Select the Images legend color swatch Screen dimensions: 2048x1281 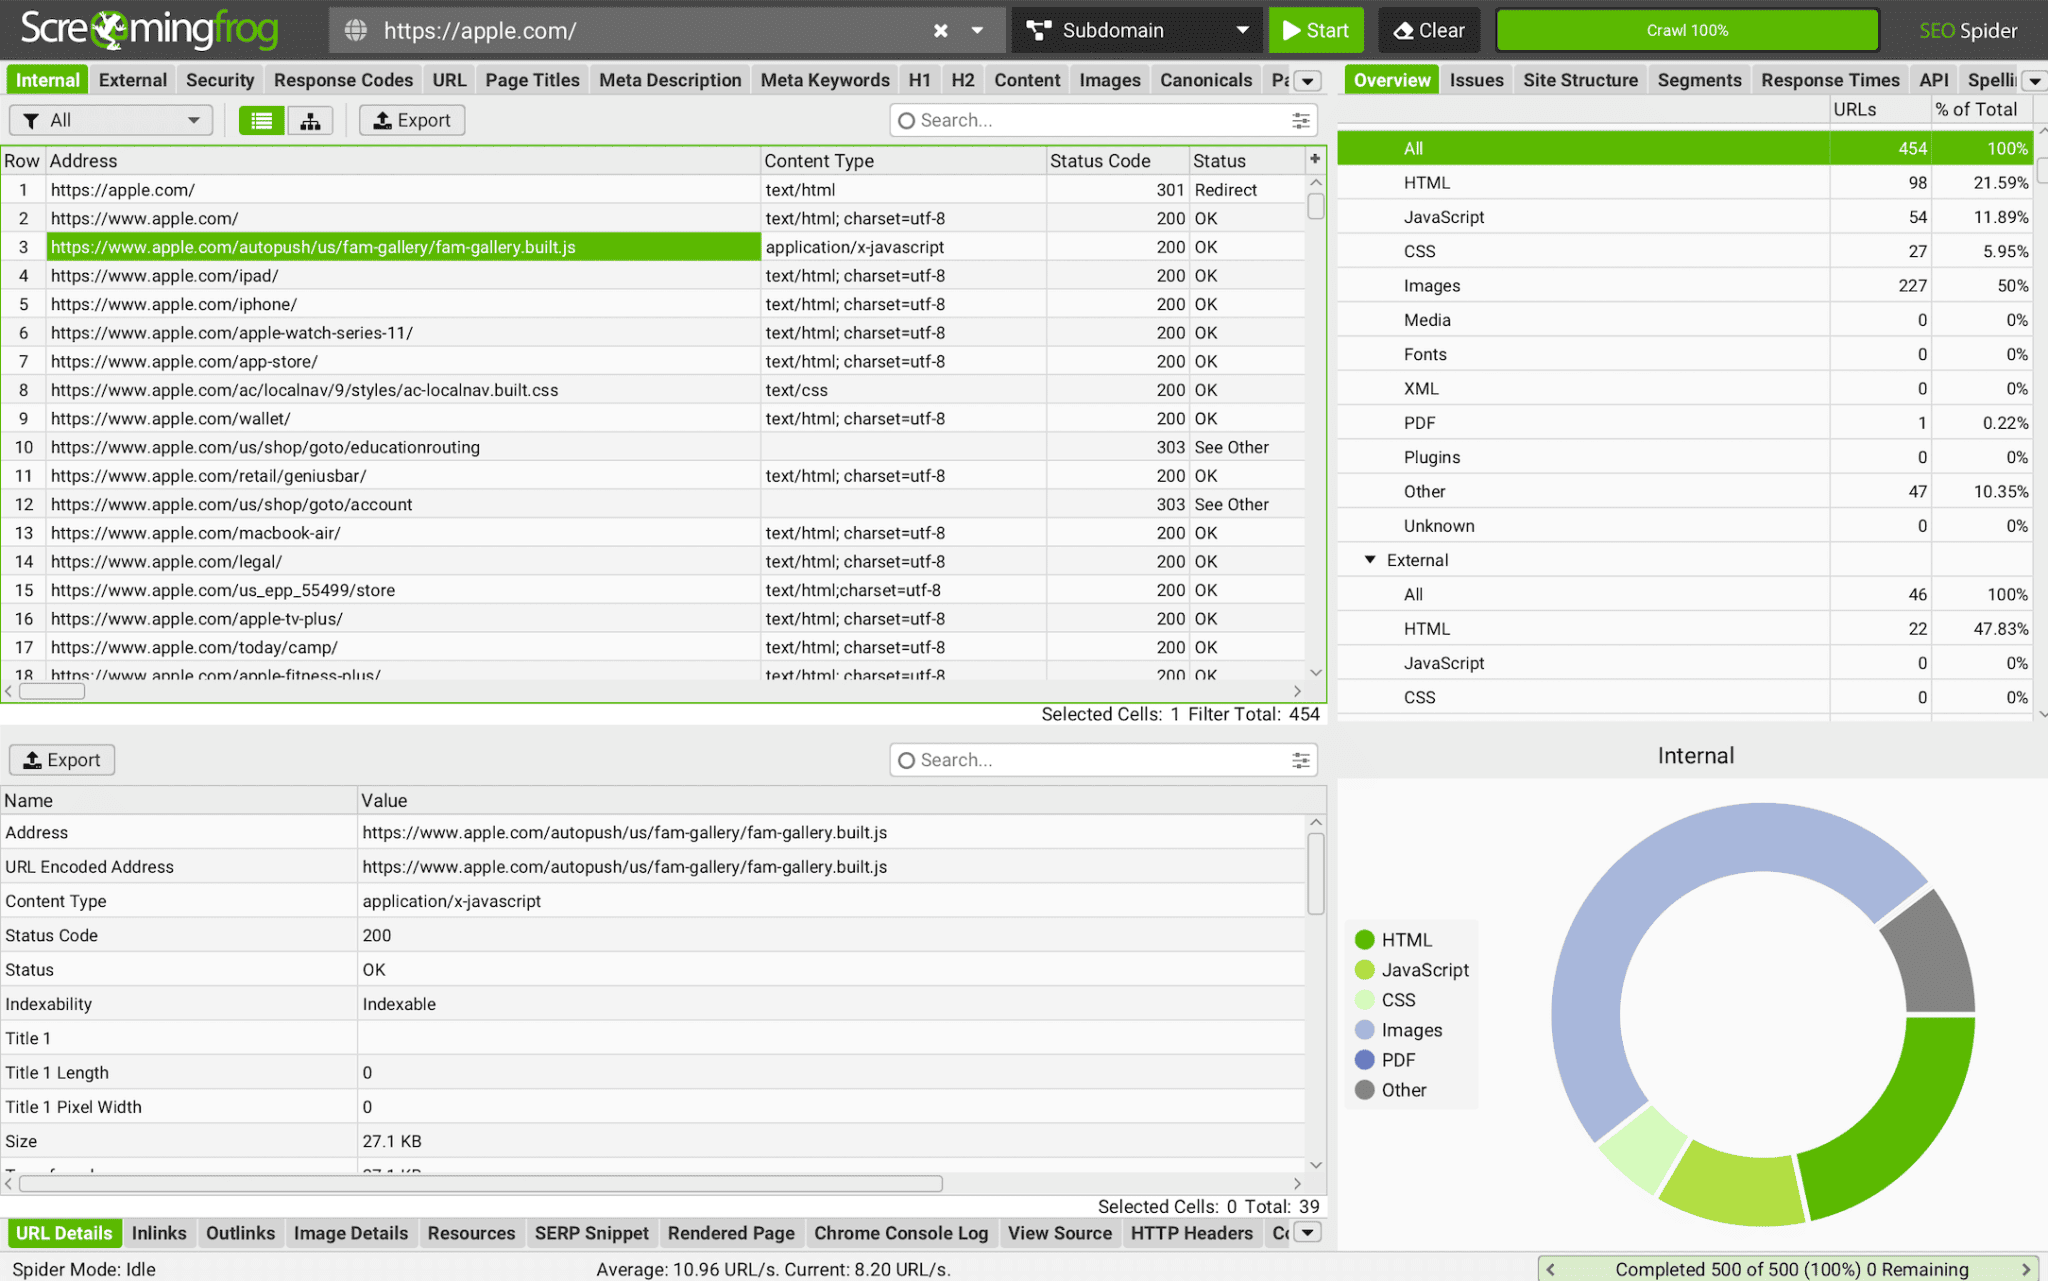1364,1030
